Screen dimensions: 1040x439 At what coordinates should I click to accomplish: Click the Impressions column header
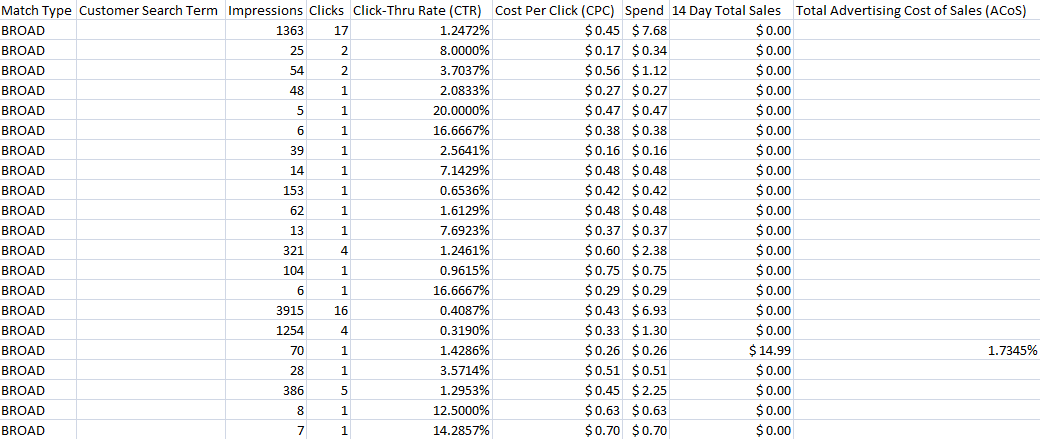click(x=266, y=11)
